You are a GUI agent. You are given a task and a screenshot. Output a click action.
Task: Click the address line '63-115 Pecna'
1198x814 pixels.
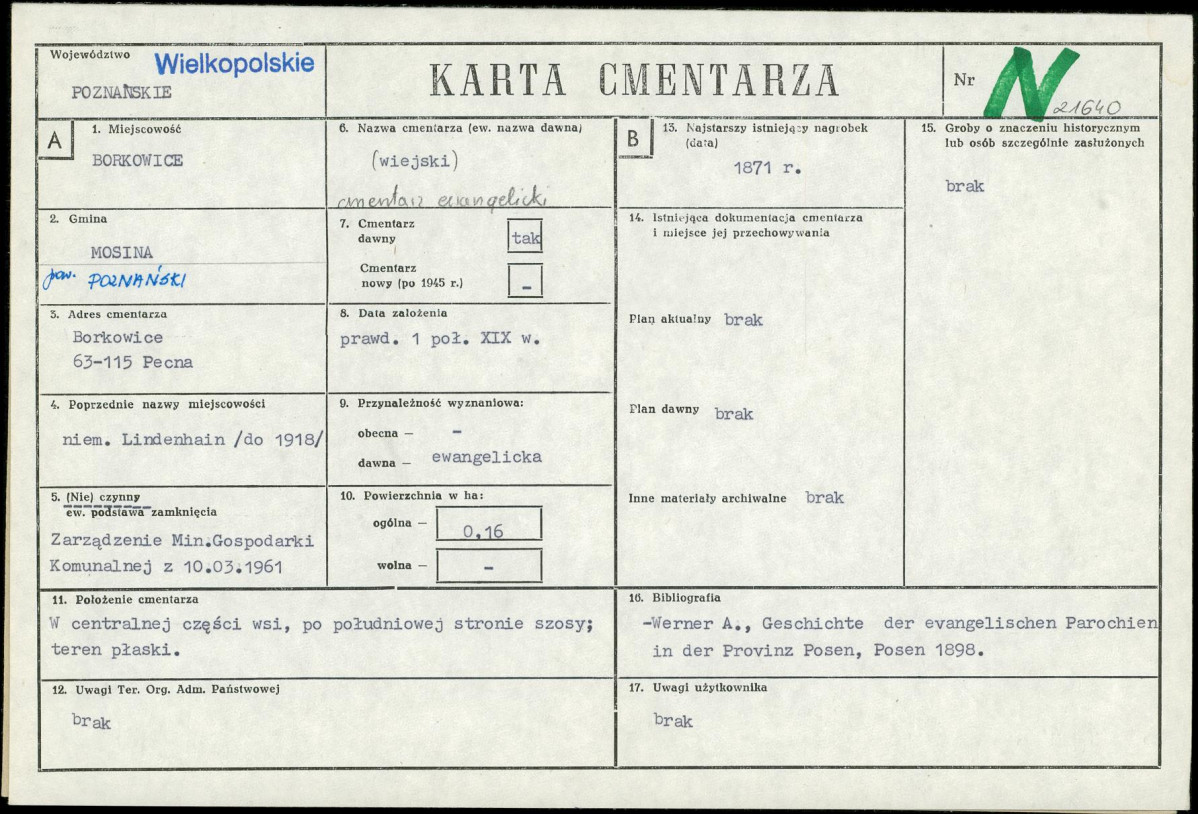coord(133,362)
